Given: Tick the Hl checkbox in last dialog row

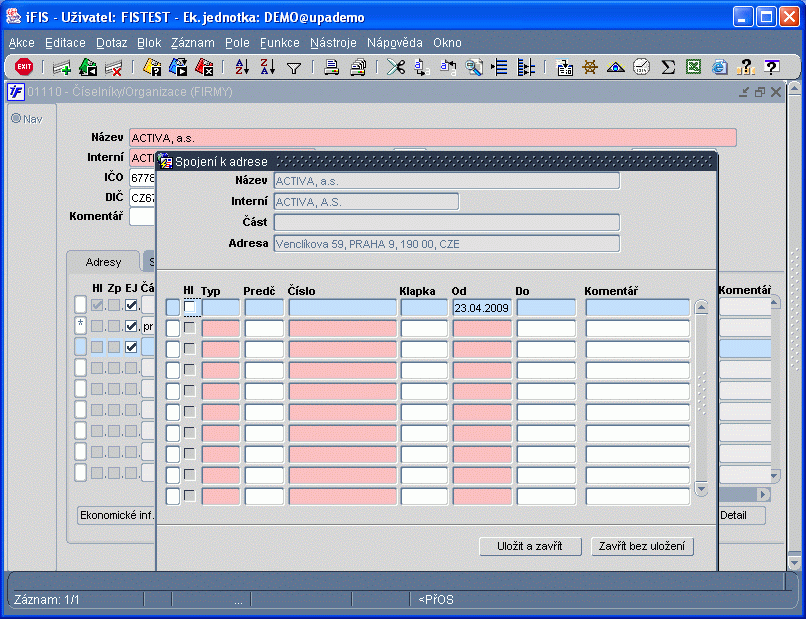Looking at the screenshot, I should (x=190, y=496).
